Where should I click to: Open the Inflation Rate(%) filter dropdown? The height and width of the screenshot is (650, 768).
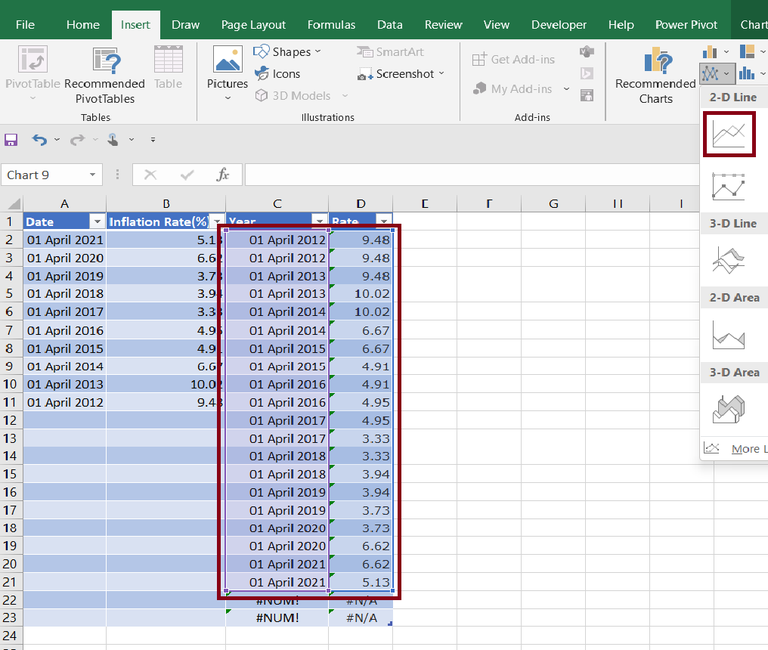pos(217,222)
